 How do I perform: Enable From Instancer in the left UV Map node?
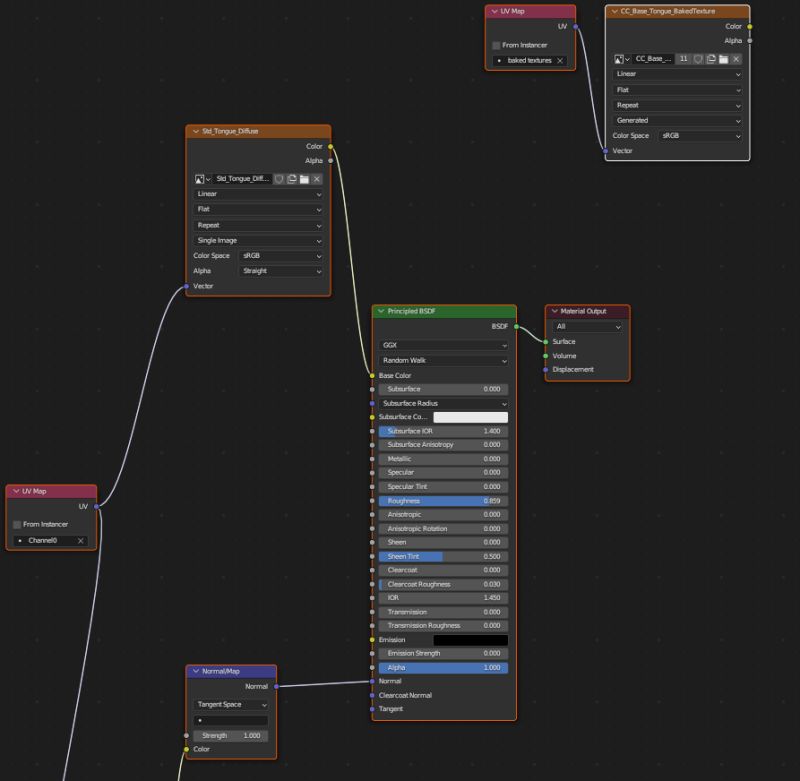point(16,523)
